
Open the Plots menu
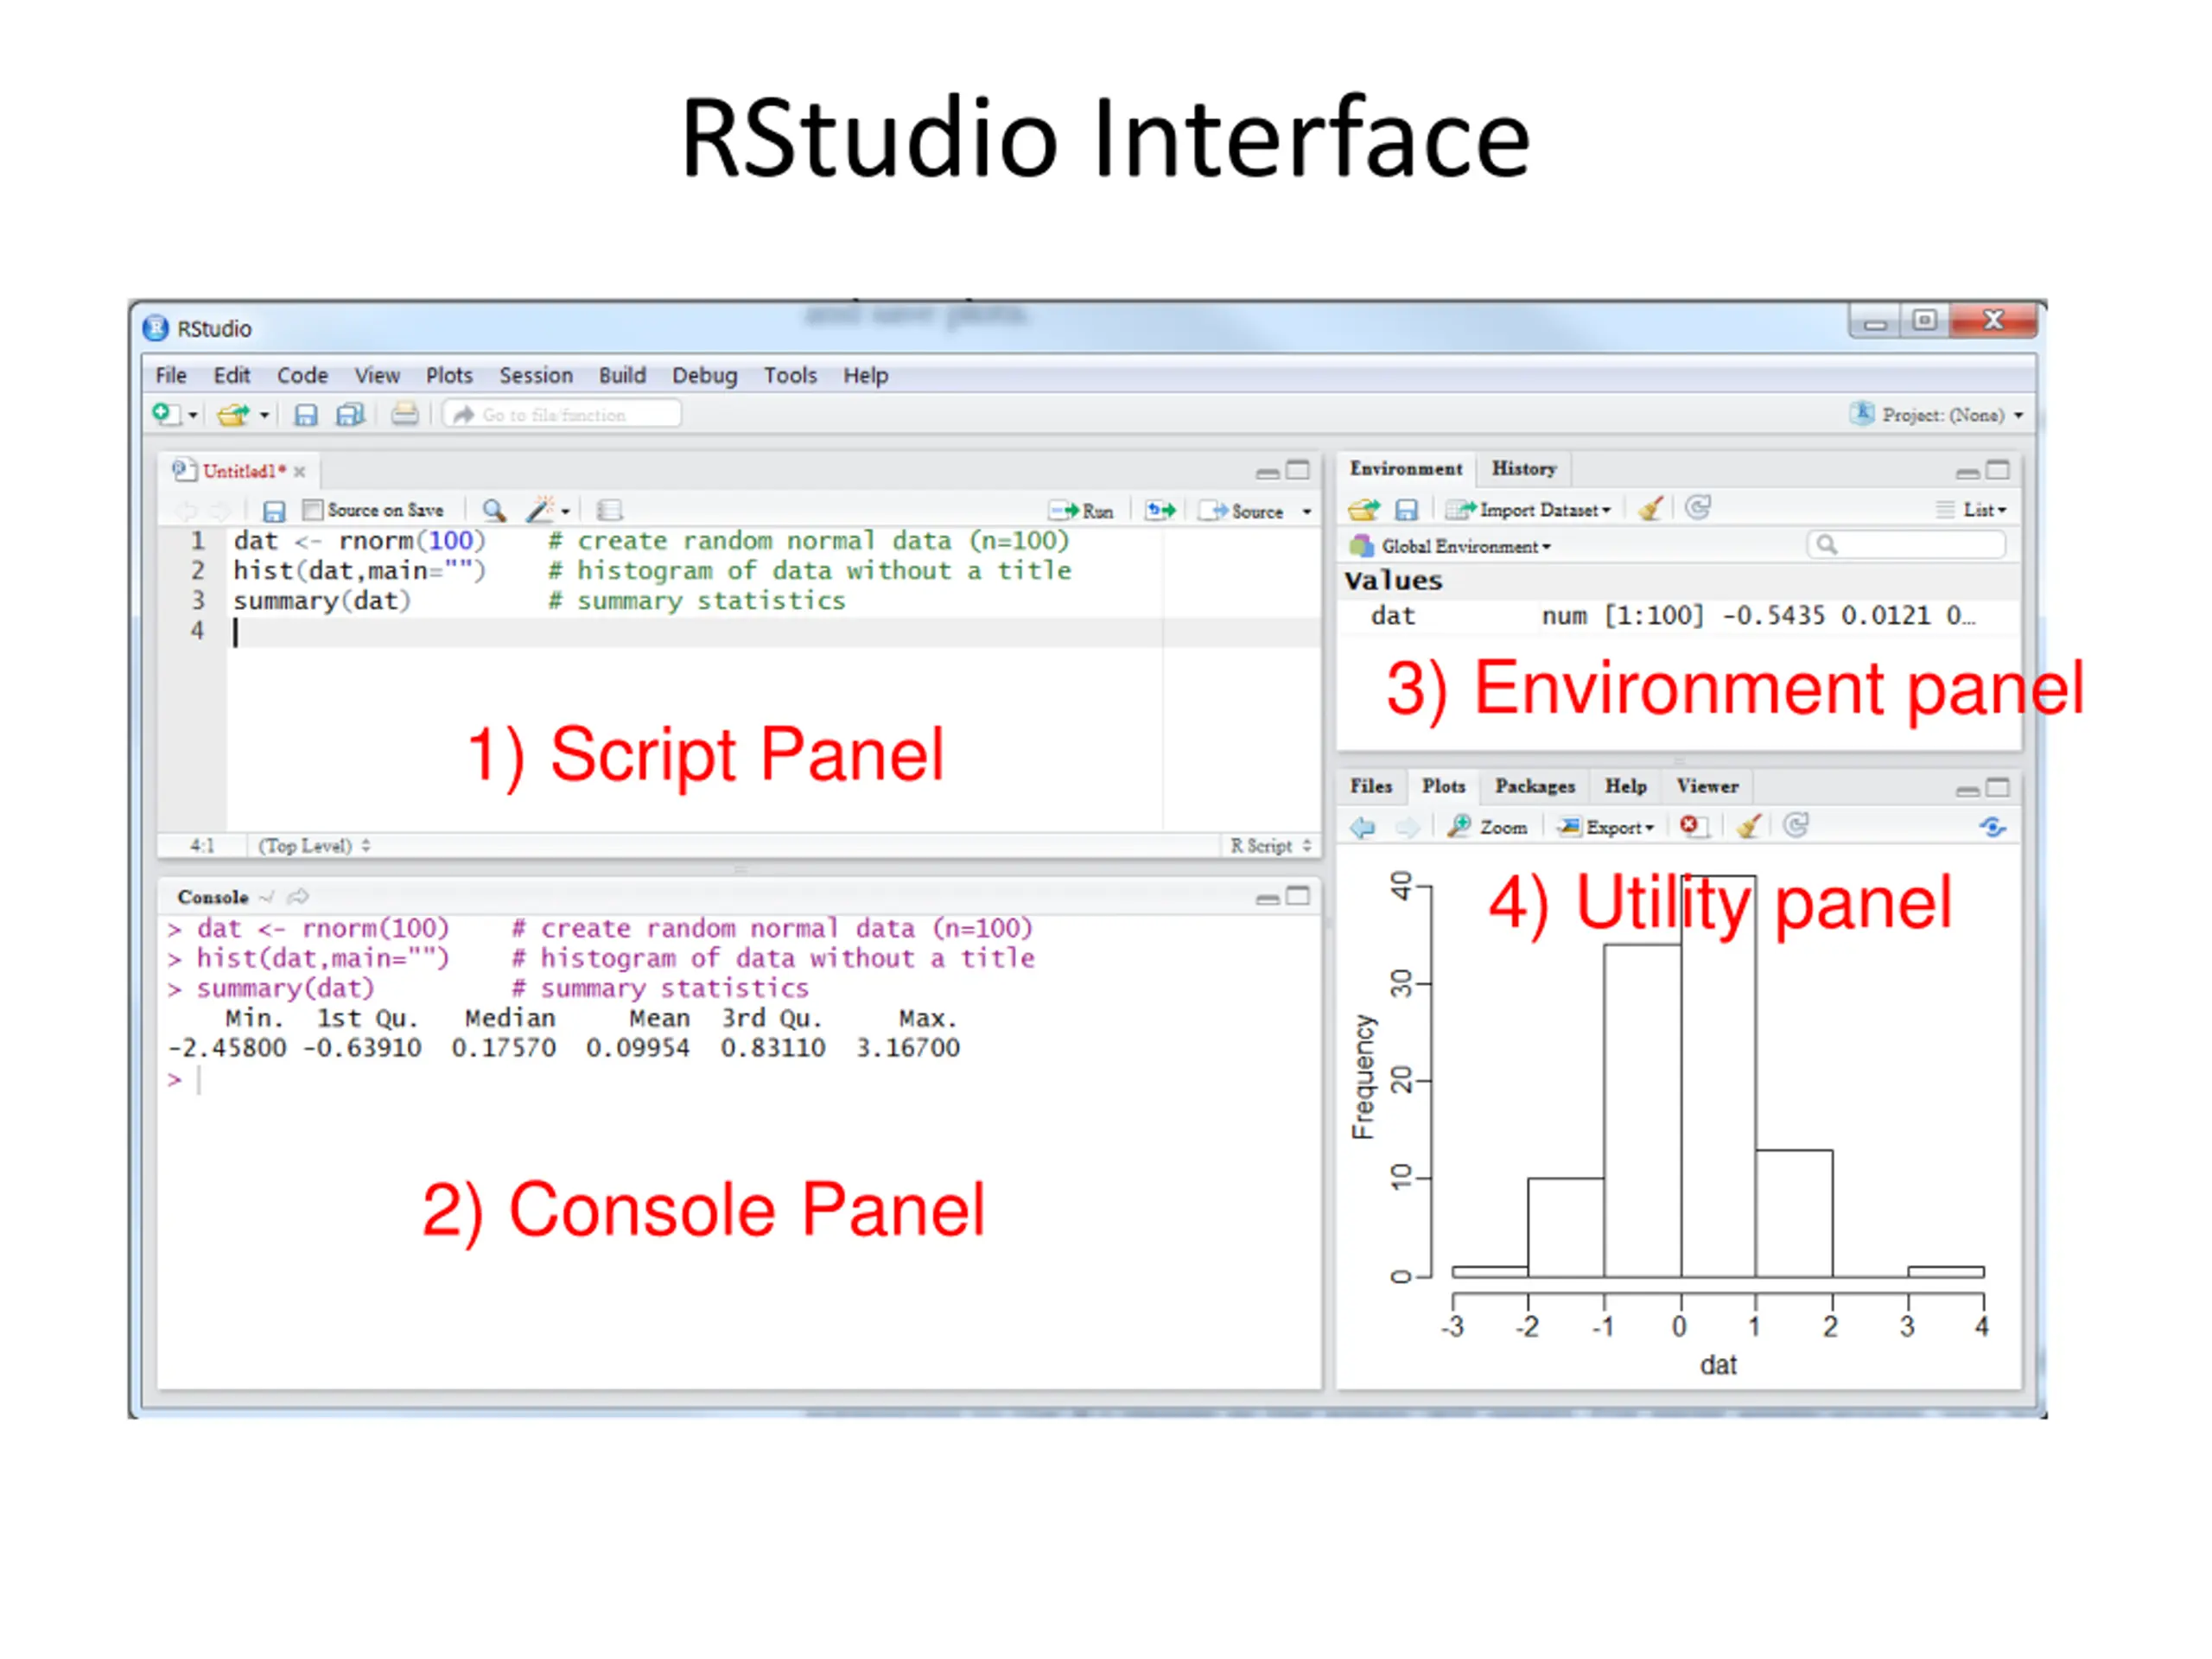click(x=449, y=375)
